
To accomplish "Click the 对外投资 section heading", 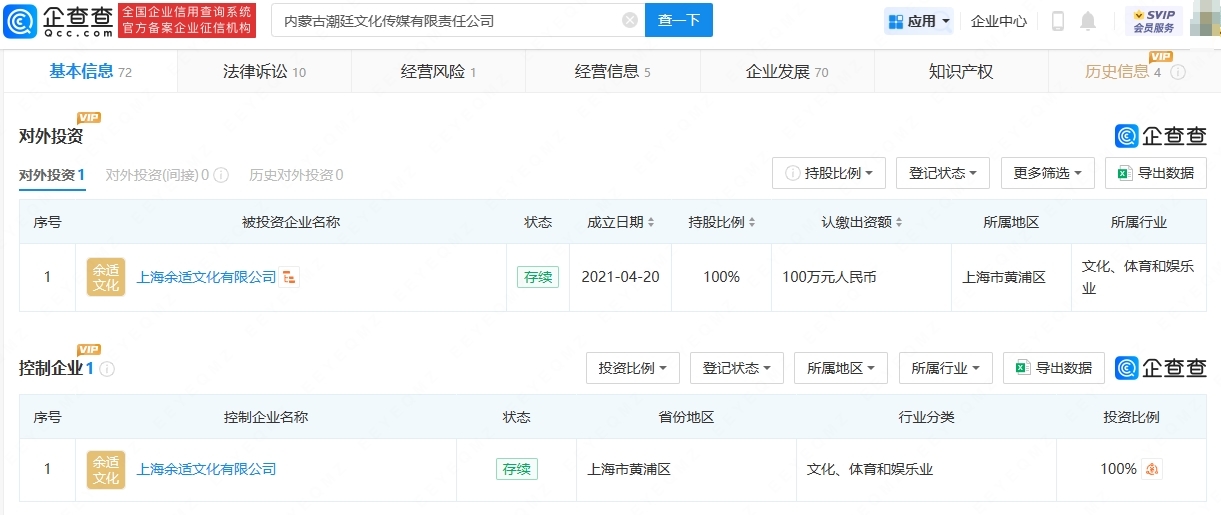I will (51, 136).
